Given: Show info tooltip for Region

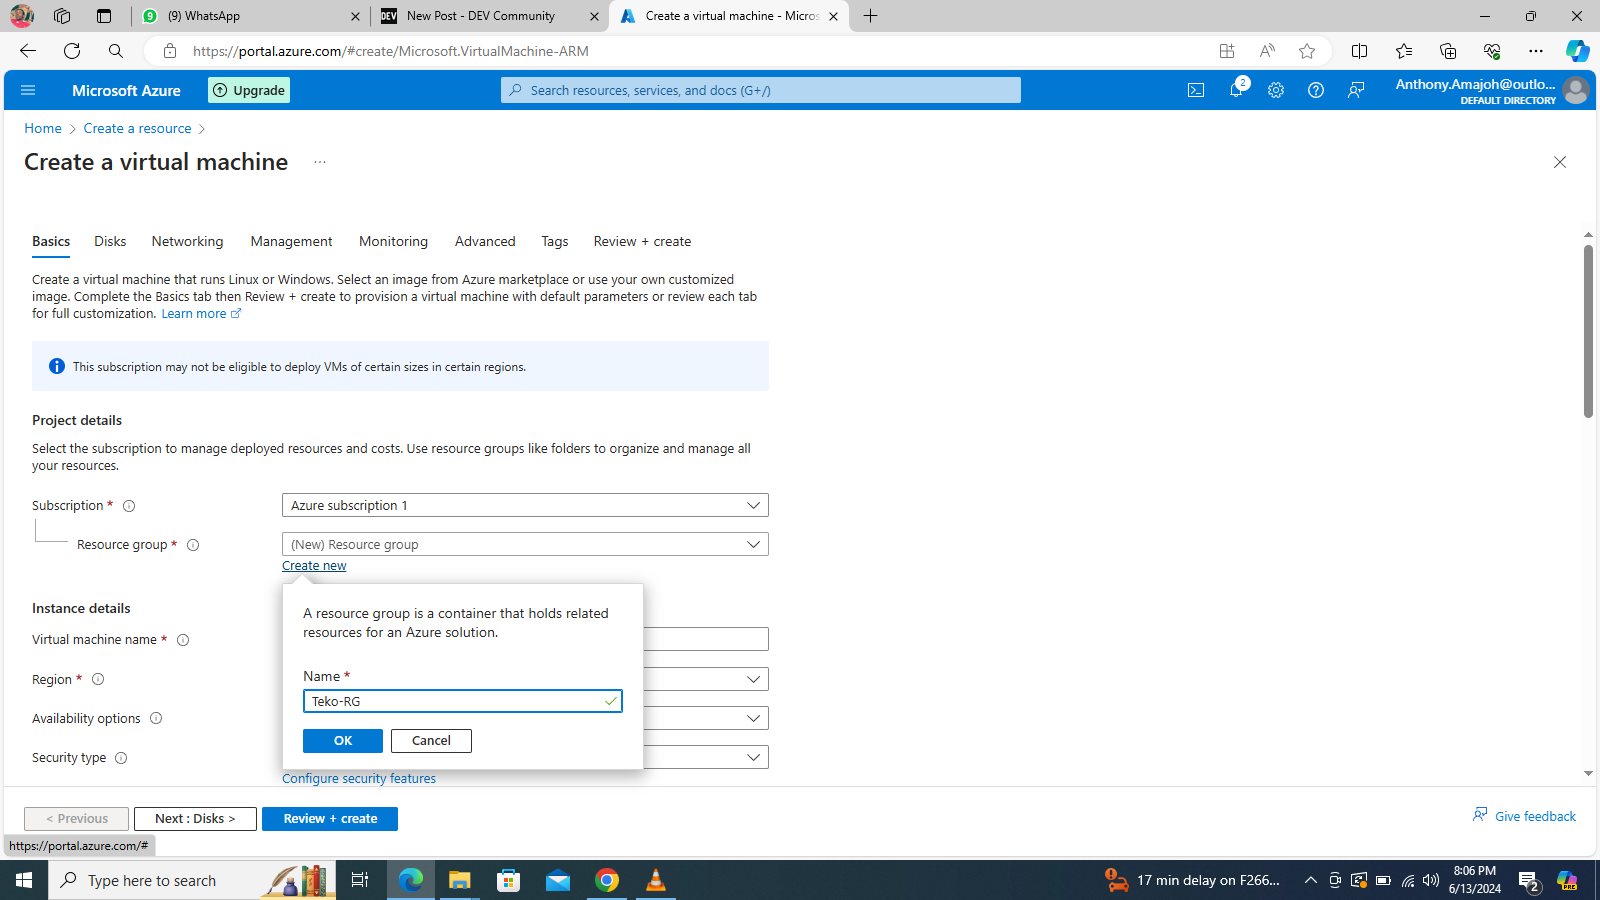Looking at the screenshot, I should coord(98,679).
